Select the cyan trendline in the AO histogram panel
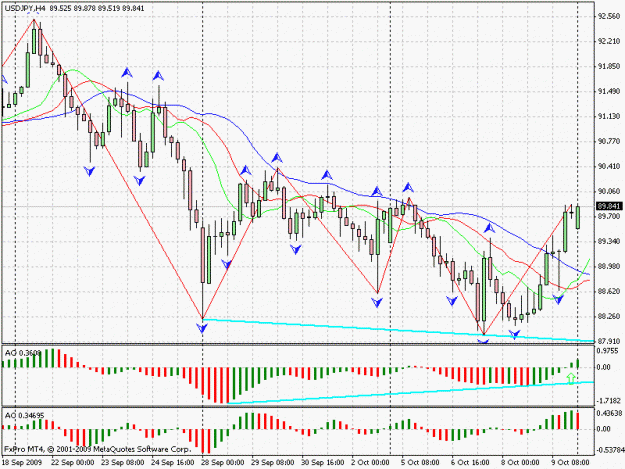Viewport: 625px width, 469px height. (411, 392)
